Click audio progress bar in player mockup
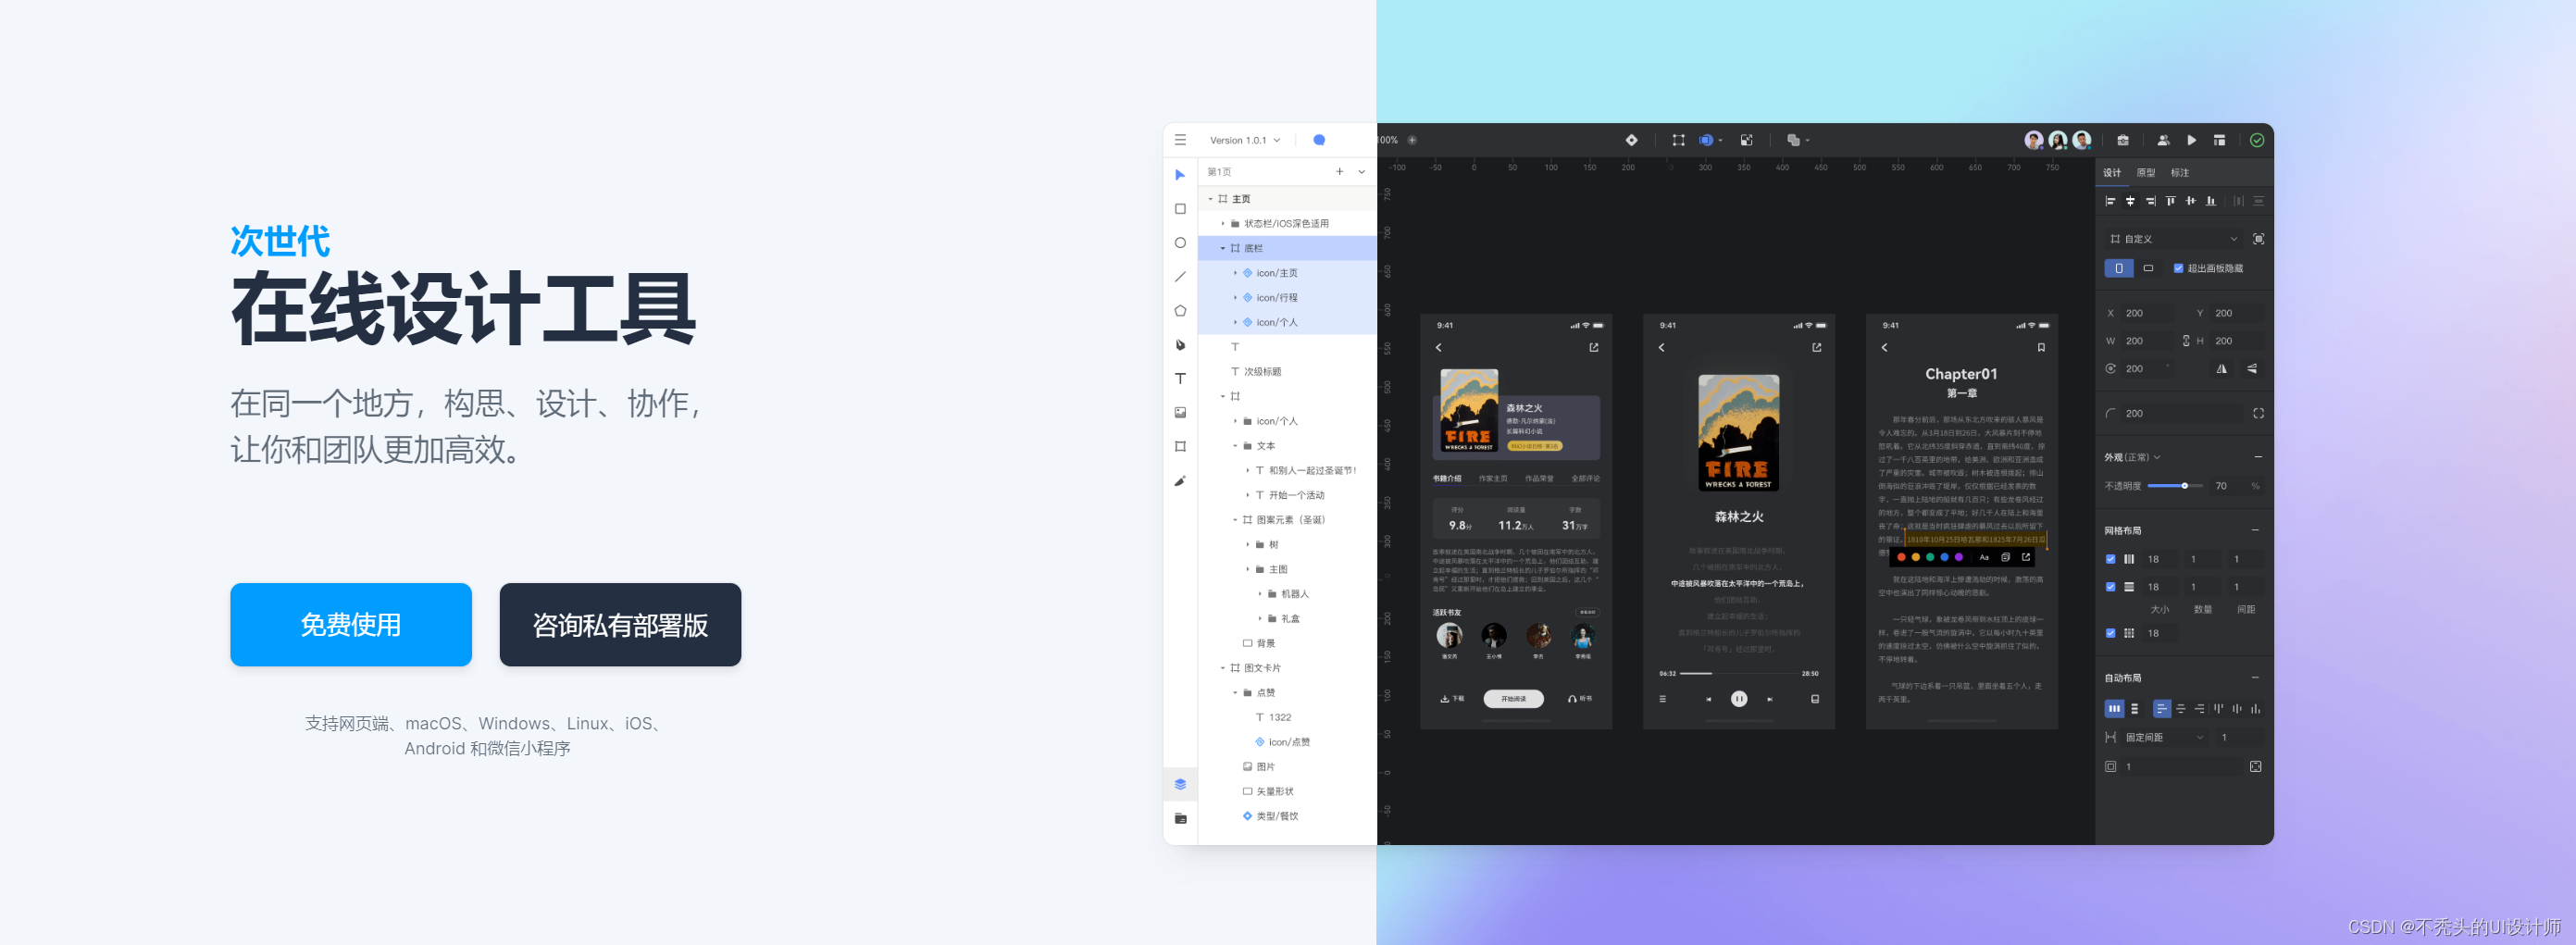2576x945 pixels. 1739,674
